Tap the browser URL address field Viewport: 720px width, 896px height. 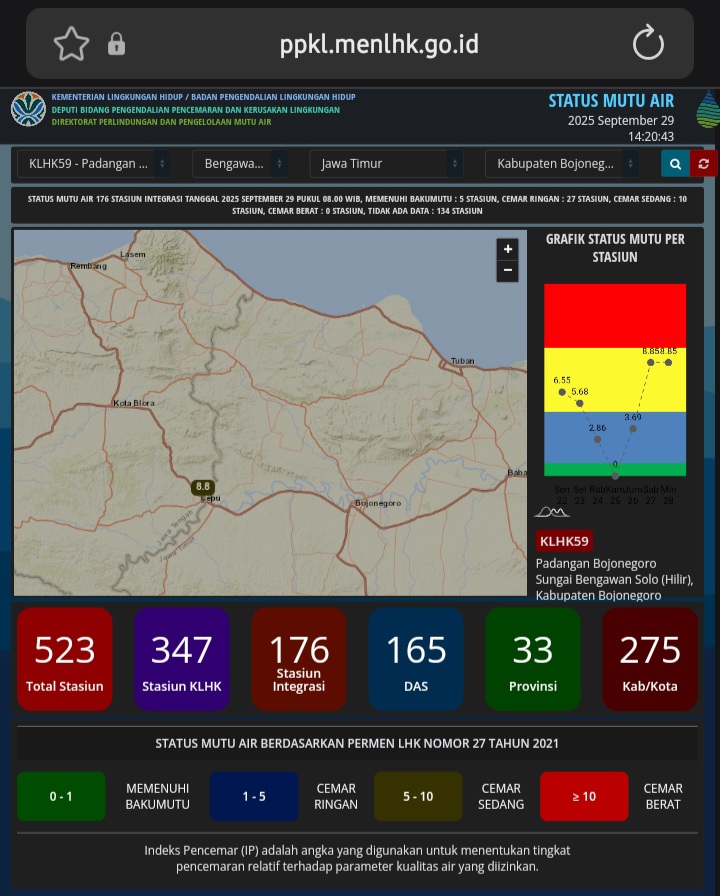click(x=380, y=44)
